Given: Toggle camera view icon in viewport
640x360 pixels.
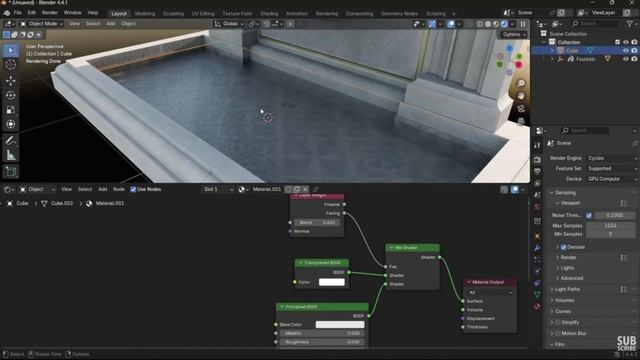Looking at the screenshot, I should coord(521,109).
